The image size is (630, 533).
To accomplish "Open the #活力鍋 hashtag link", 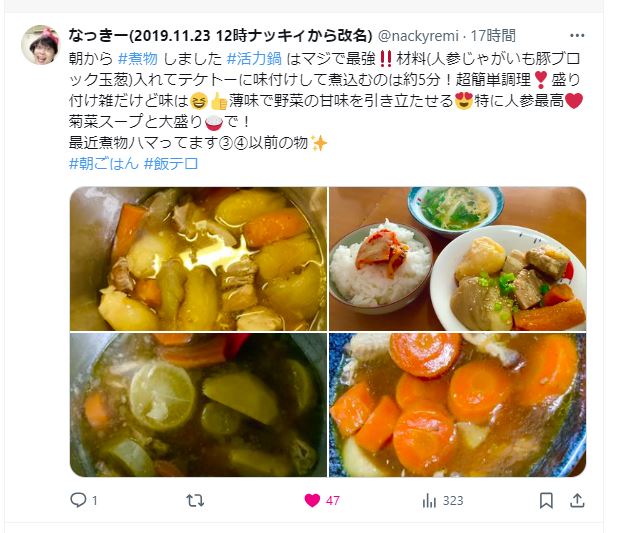I will pyautogui.click(x=254, y=59).
